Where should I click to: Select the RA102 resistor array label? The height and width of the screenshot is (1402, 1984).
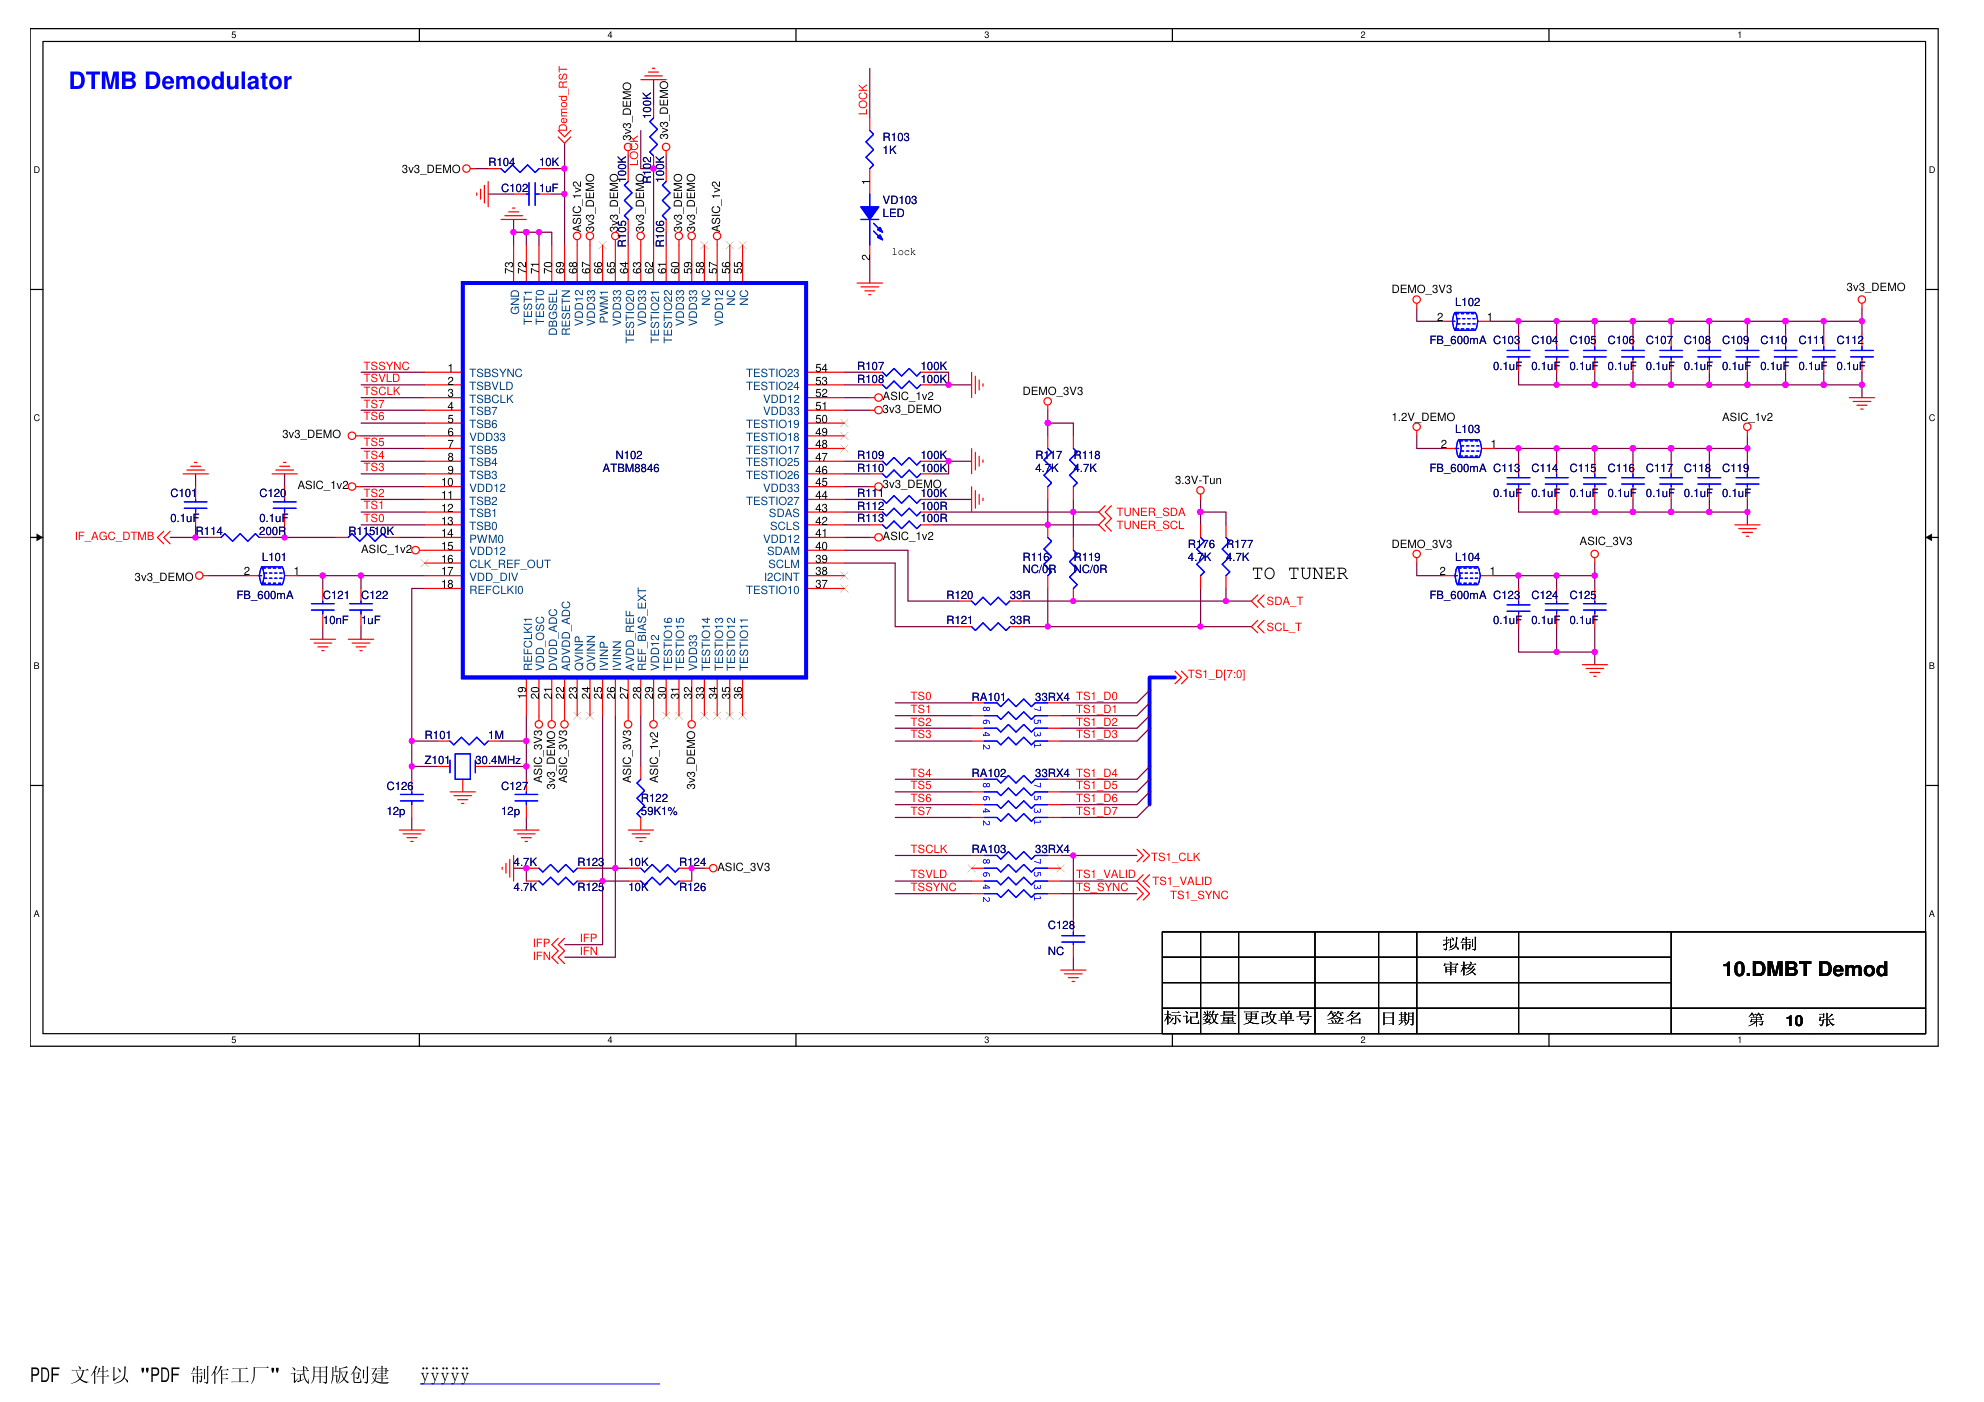[989, 773]
